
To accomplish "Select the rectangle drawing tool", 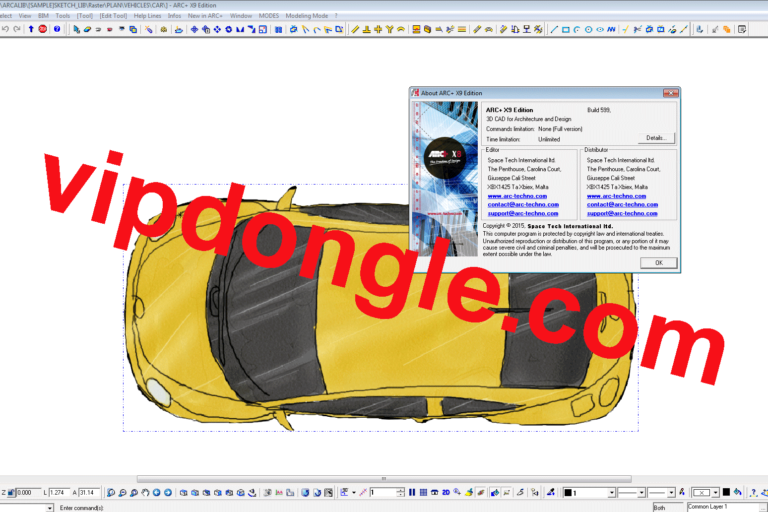I will 566,29.
